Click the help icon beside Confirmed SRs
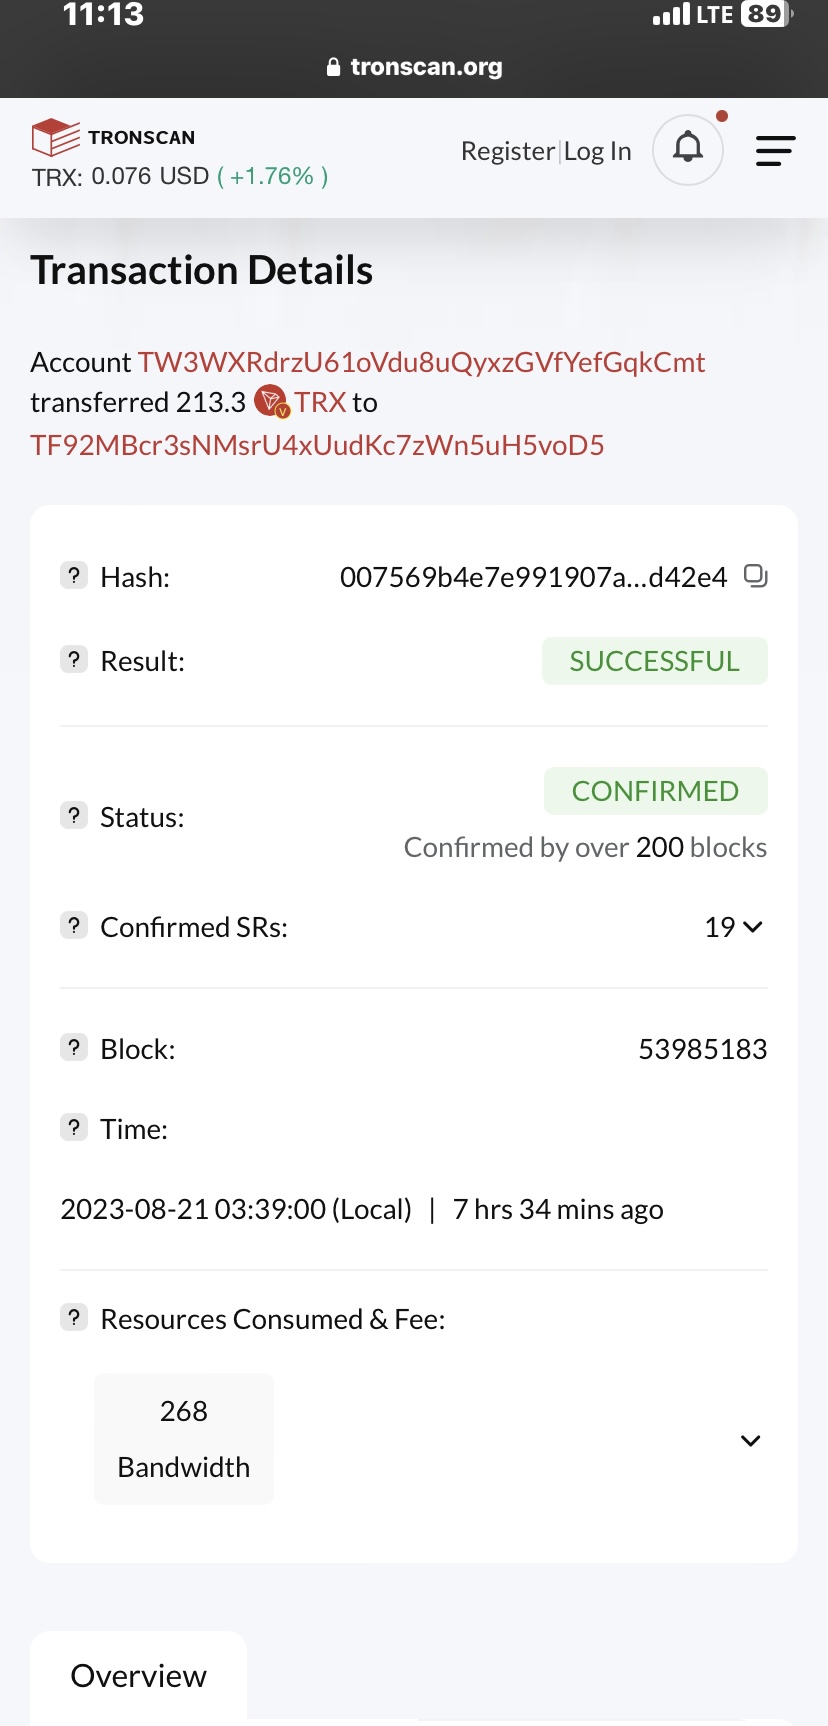This screenshot has height=1726, width=828. click(x=74, y=926)
